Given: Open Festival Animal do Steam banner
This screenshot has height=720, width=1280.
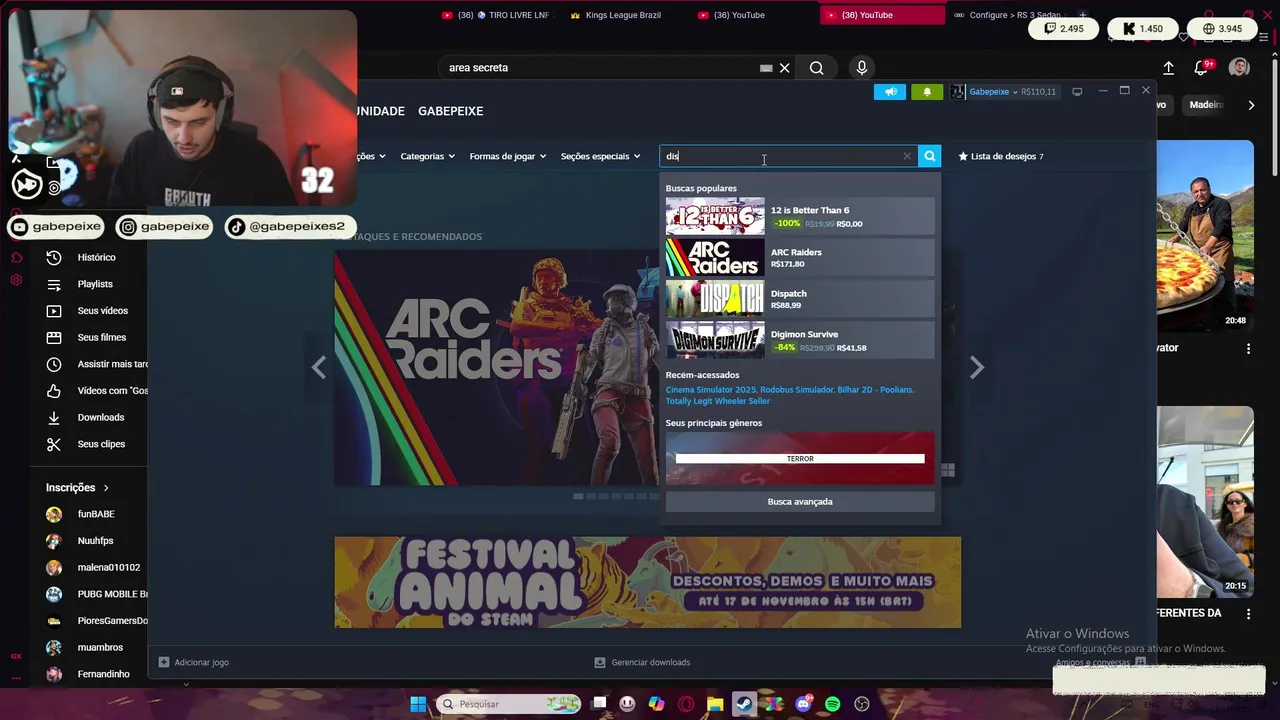Looking at the screenshot, I should tap(648, 582).
